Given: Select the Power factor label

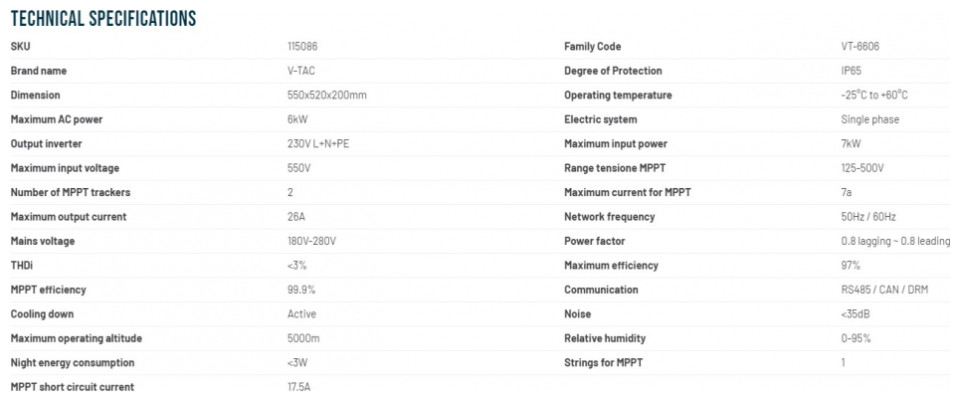Looking at the screenshot, I should click(x=595, y=241).
